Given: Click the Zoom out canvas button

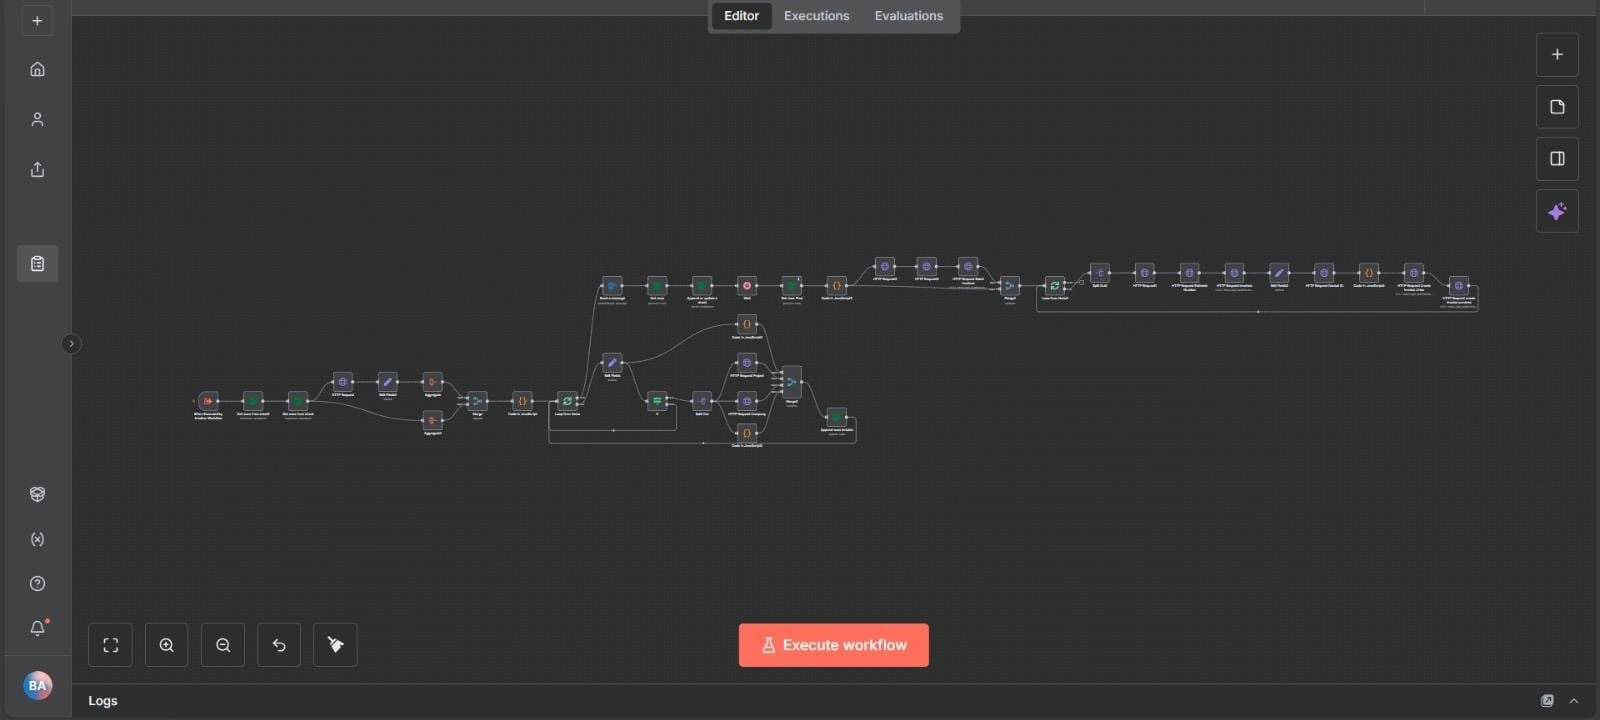Looking at the screenshot, I should point(223,645).
